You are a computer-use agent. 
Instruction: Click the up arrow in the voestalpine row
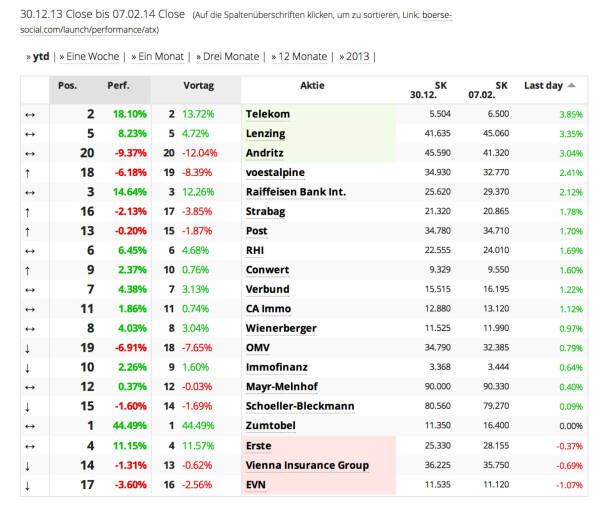(27, 172)
